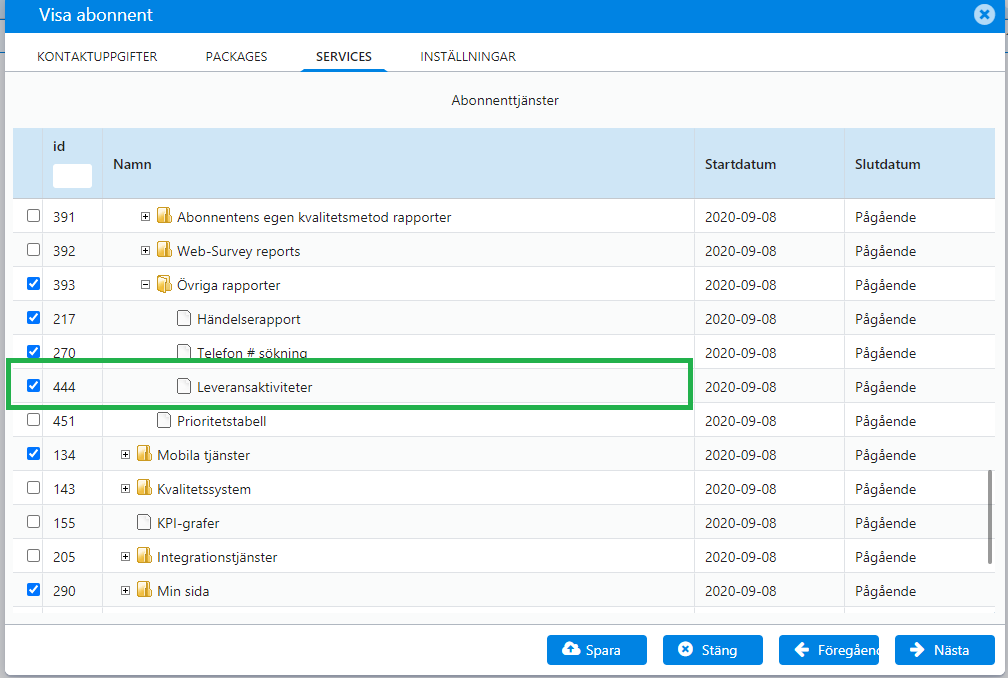Open the PACKAGES tab
The image size is (1008, 678).
(237, 57)
